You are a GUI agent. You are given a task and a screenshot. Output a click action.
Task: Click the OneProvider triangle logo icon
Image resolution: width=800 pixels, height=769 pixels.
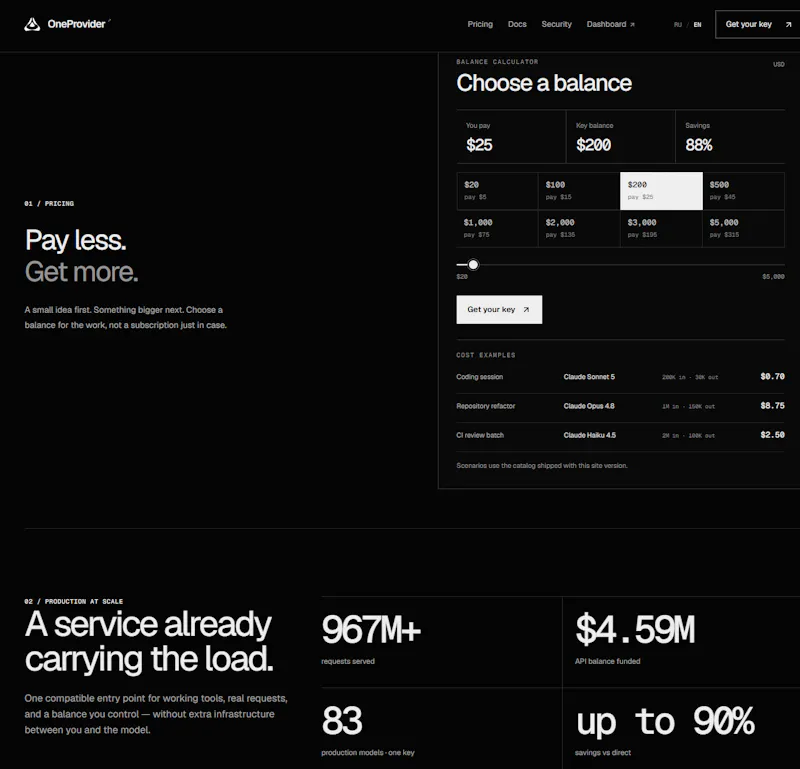(x=32, y=24)
